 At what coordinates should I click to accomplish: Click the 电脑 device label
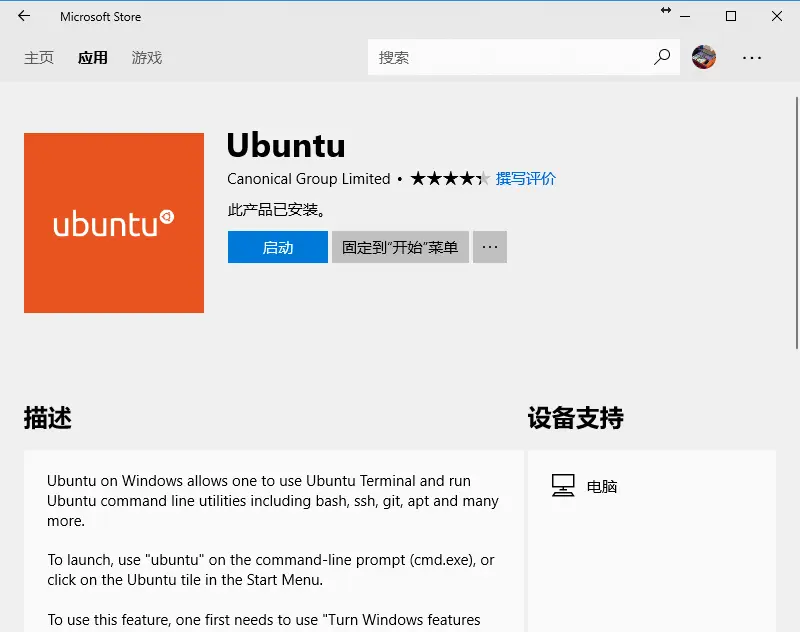[602, 487]
